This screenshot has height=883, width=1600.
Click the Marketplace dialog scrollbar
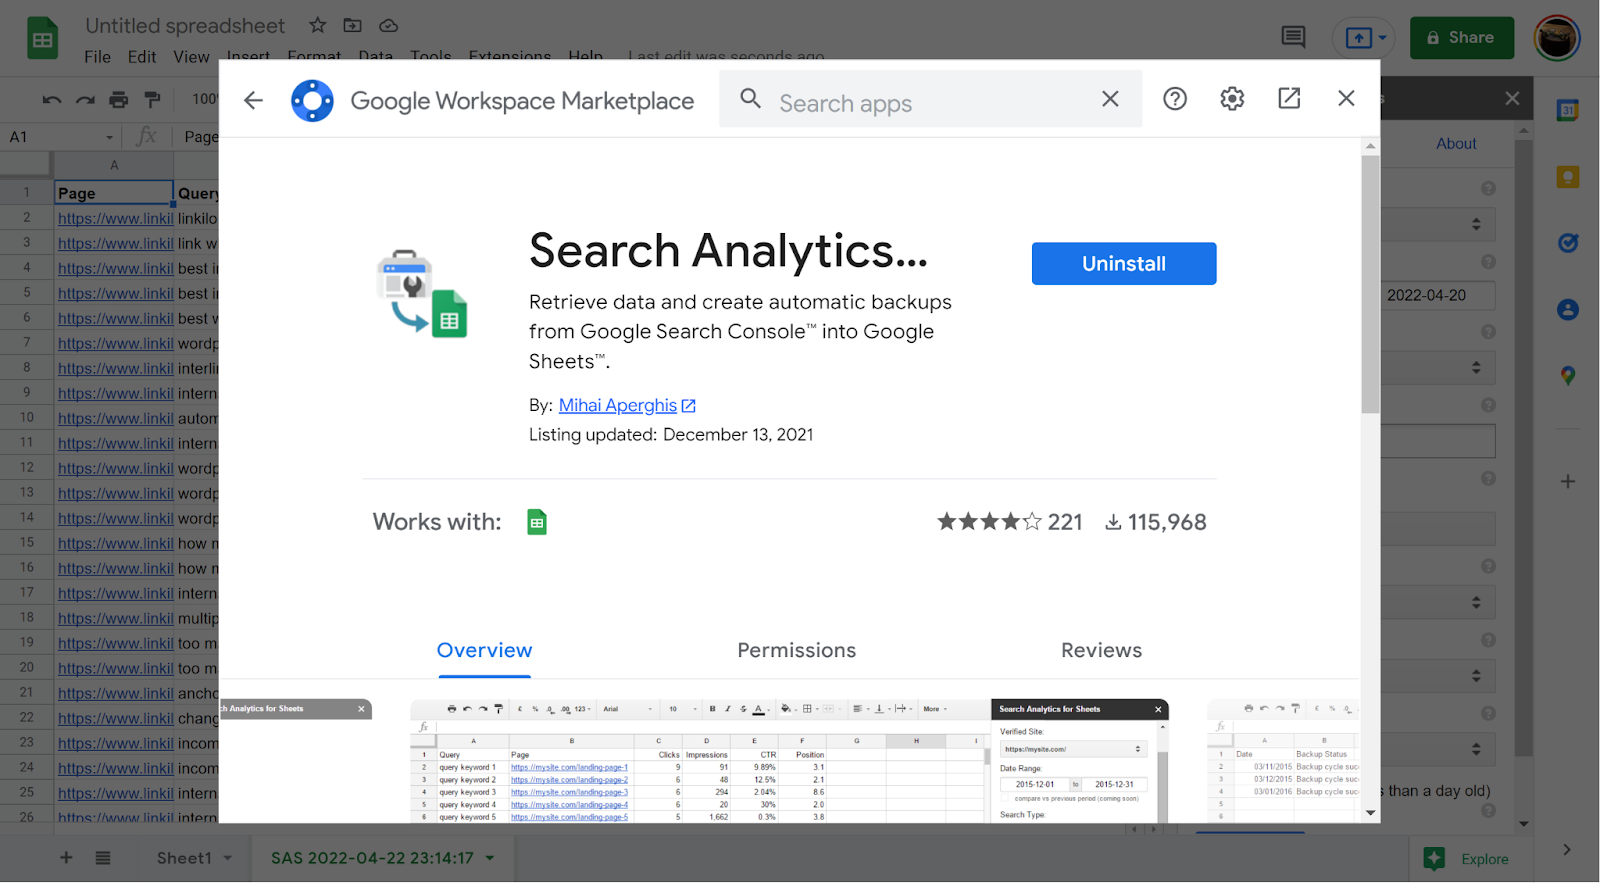1370,284
